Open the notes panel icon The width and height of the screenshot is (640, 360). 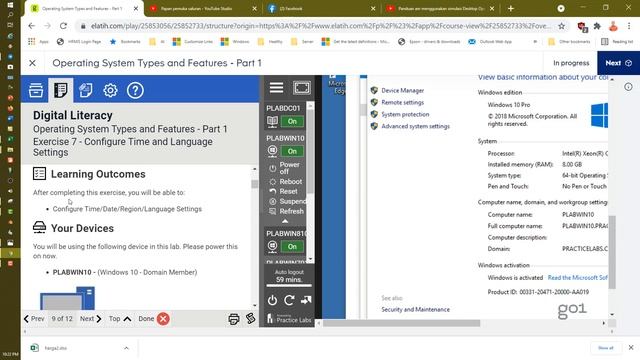pos(85,90)
